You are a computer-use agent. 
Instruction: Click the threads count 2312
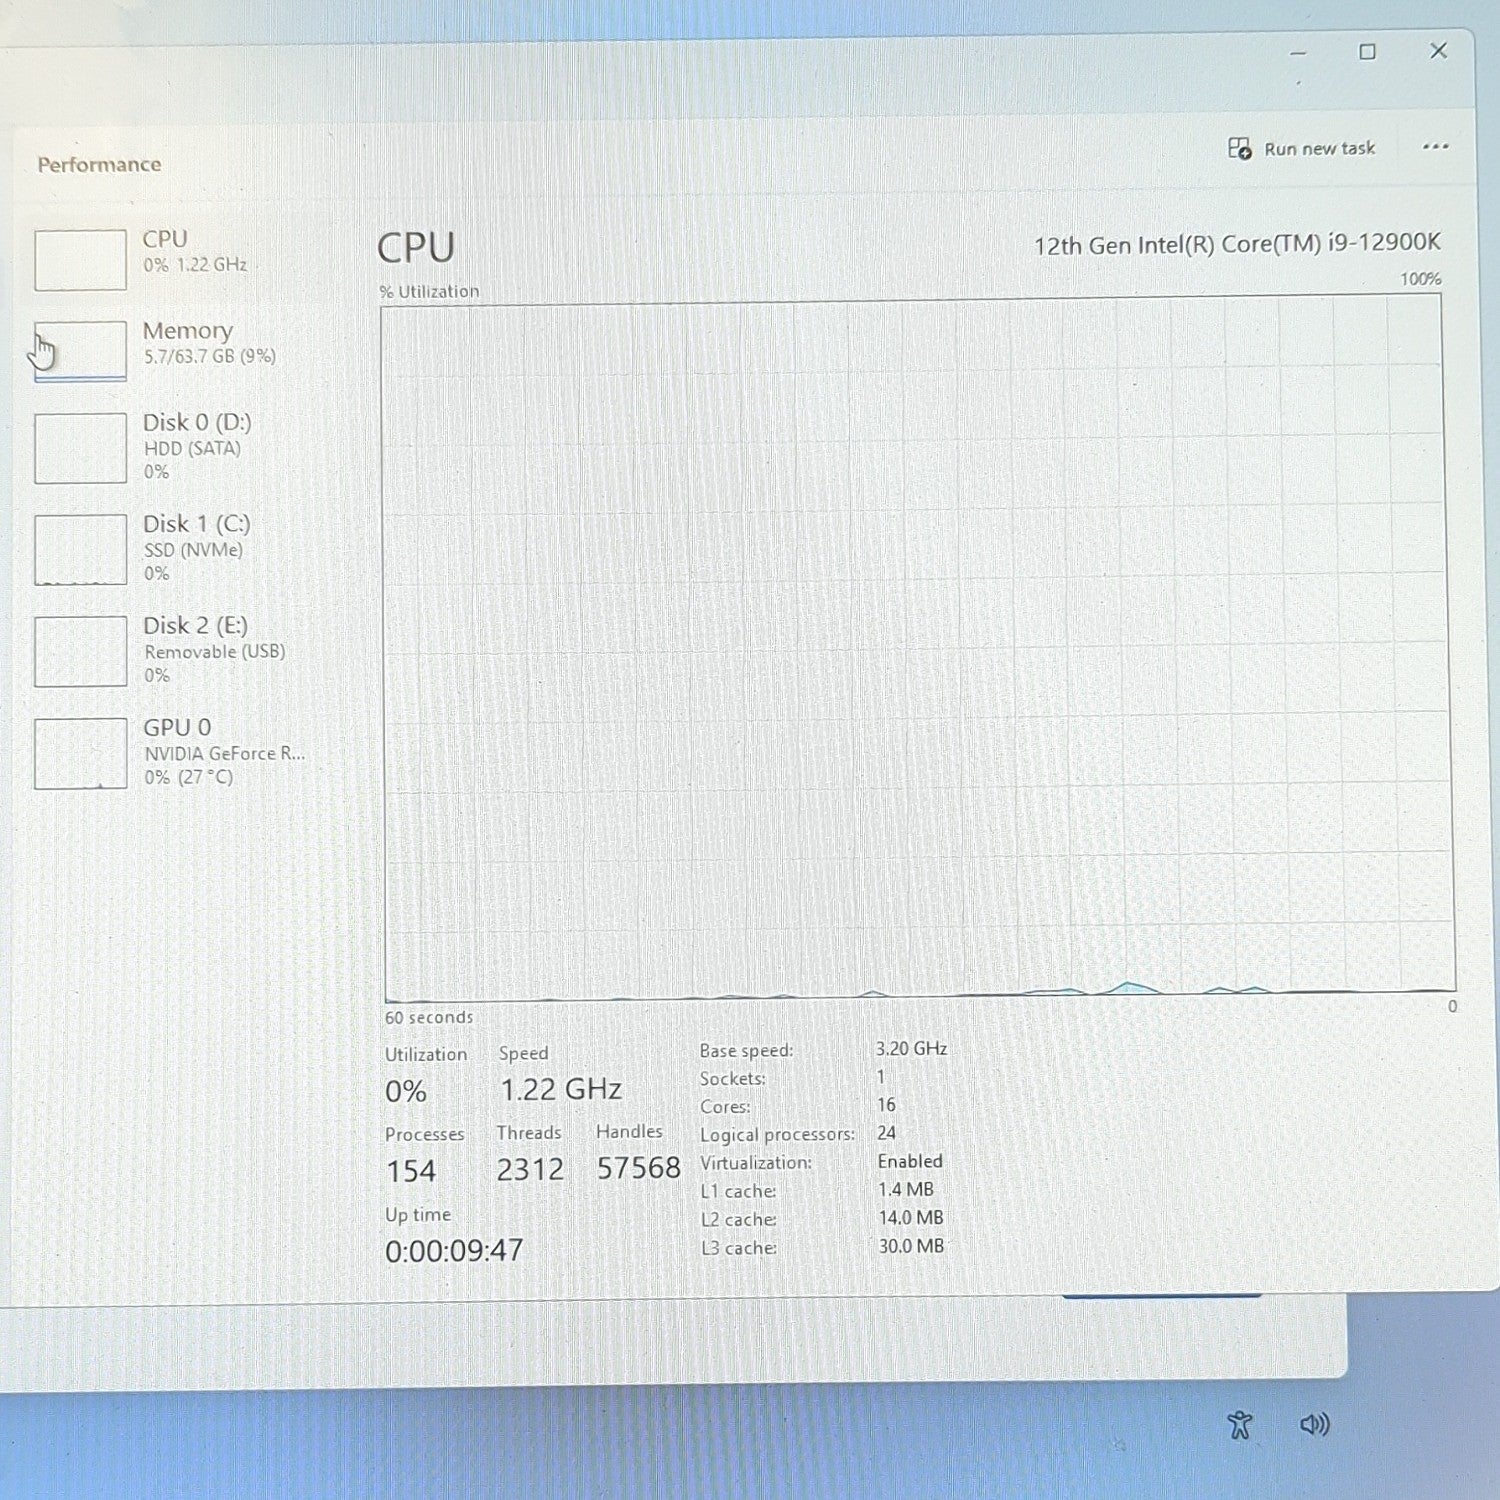tap(530, 1169)
